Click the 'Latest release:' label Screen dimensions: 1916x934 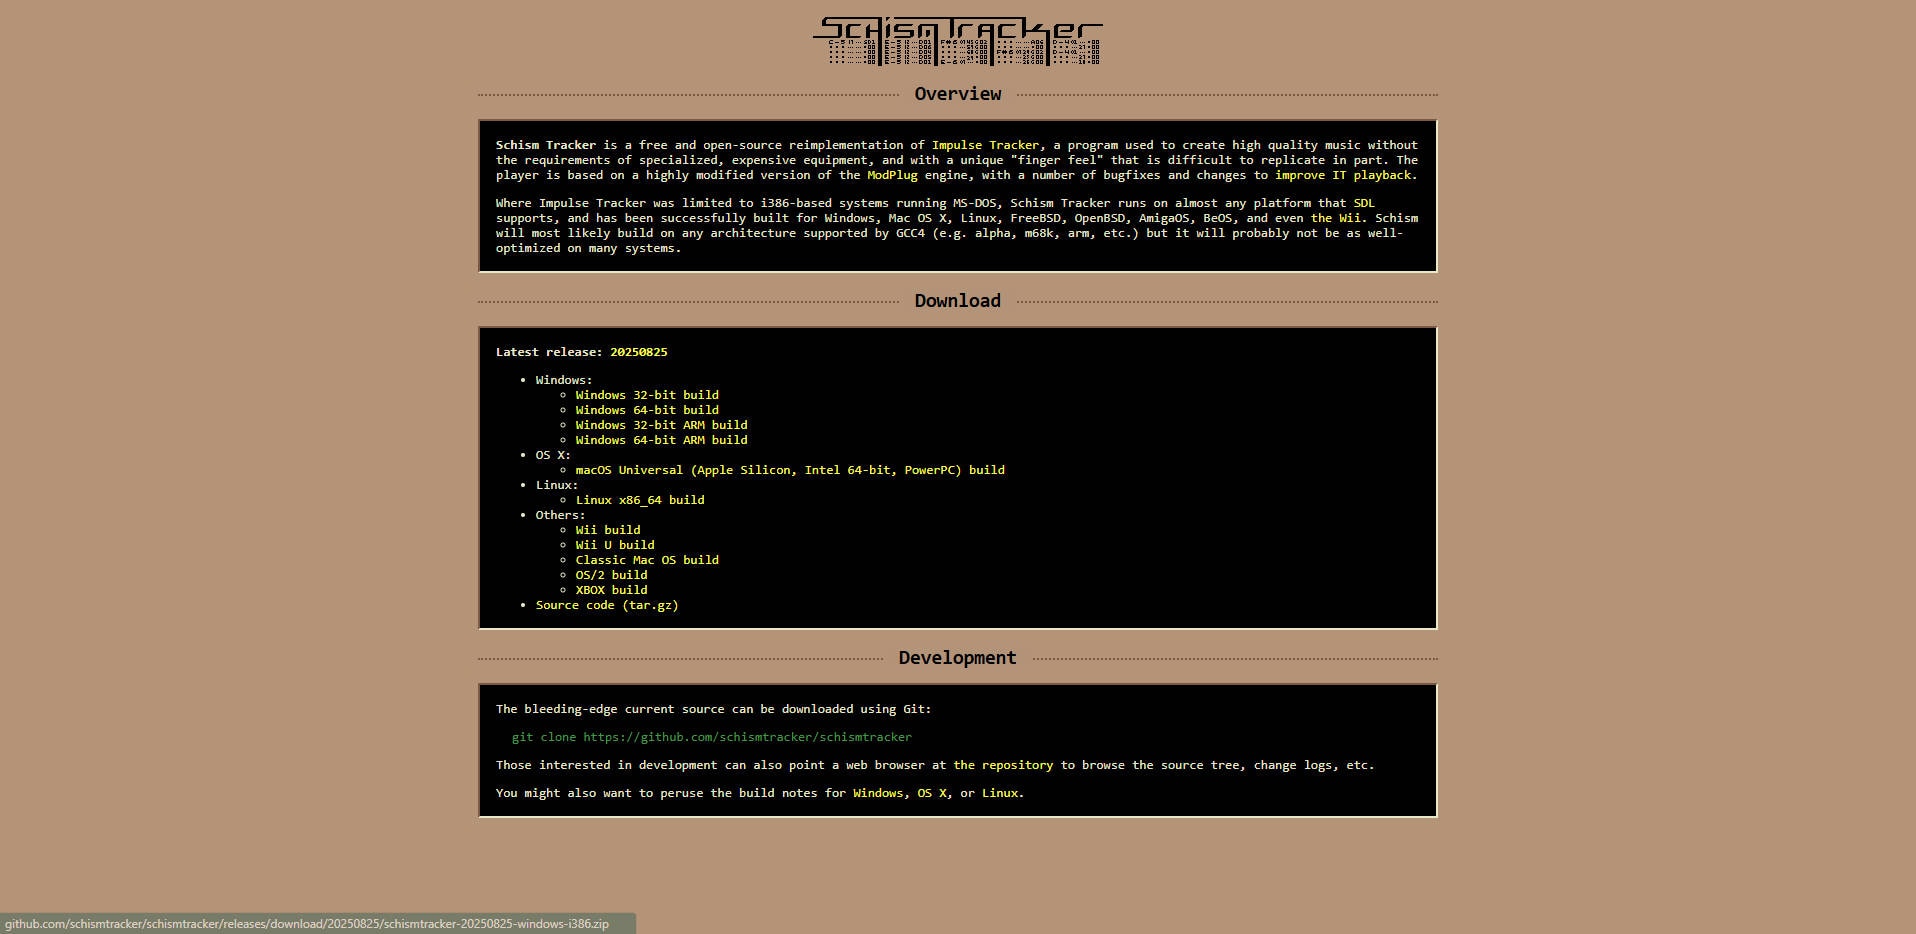click(x=549, y=352)
